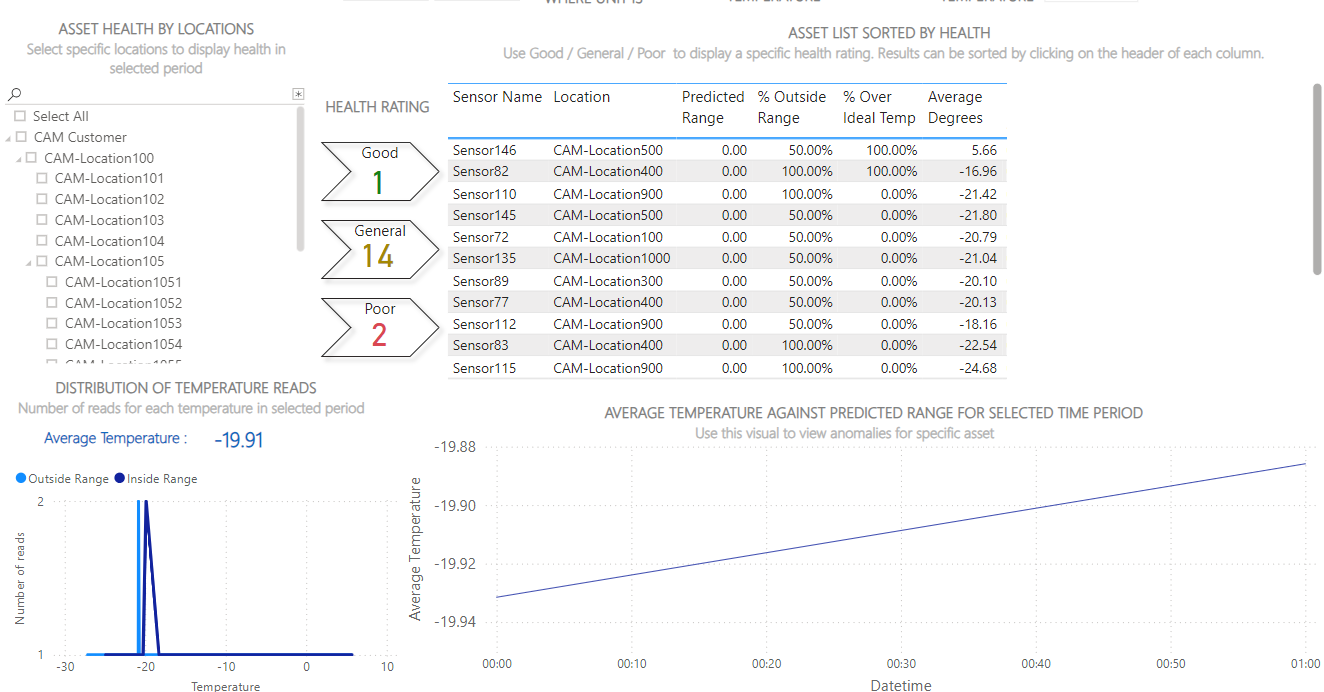Click the expand-all asterisk icon in the slicer header

[x=297, y=94]
